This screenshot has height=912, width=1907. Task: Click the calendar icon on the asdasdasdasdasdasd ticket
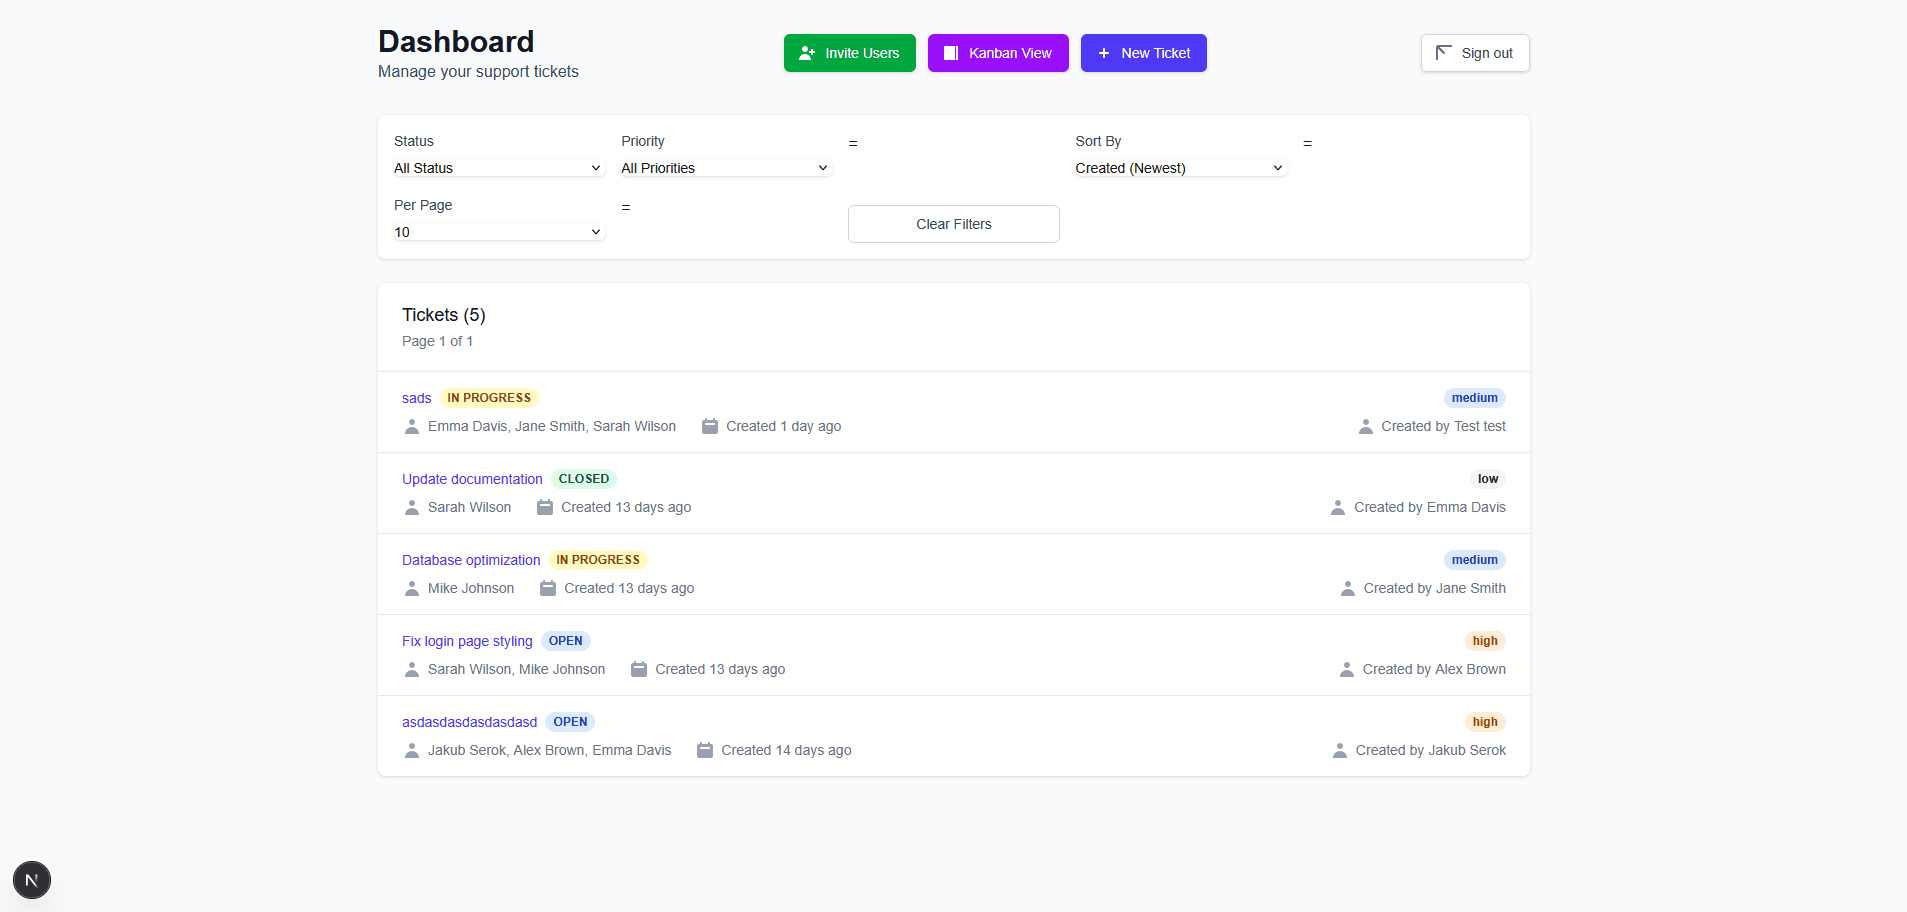[x=706, y=750]
